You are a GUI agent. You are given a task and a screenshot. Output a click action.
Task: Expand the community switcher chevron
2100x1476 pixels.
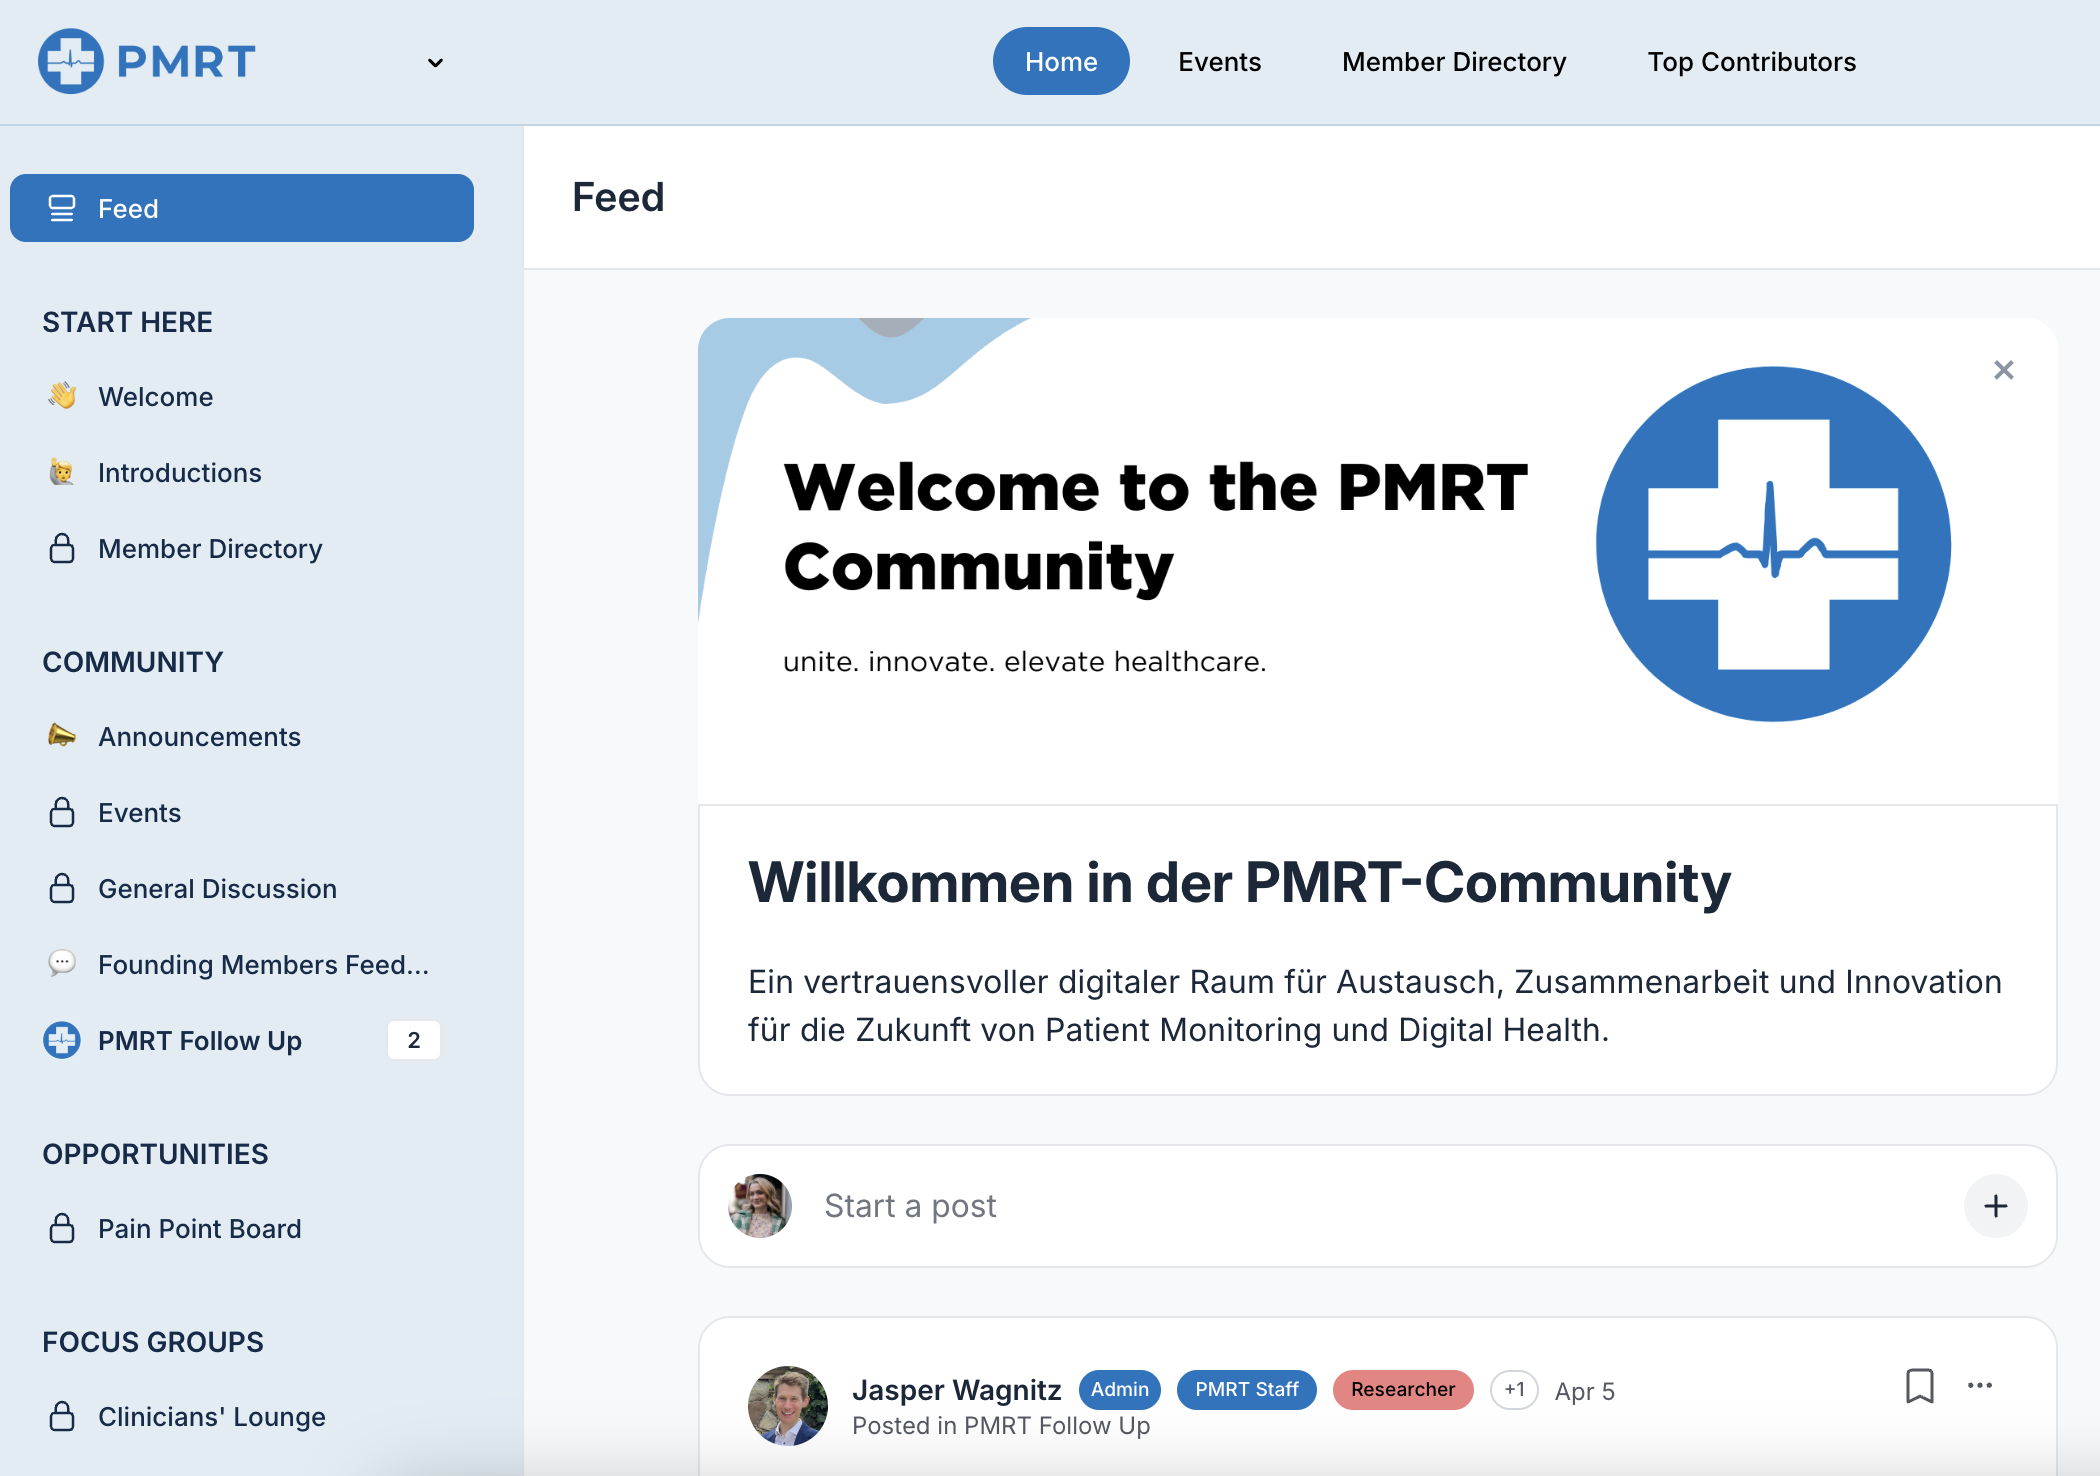(x=435, y=62)
